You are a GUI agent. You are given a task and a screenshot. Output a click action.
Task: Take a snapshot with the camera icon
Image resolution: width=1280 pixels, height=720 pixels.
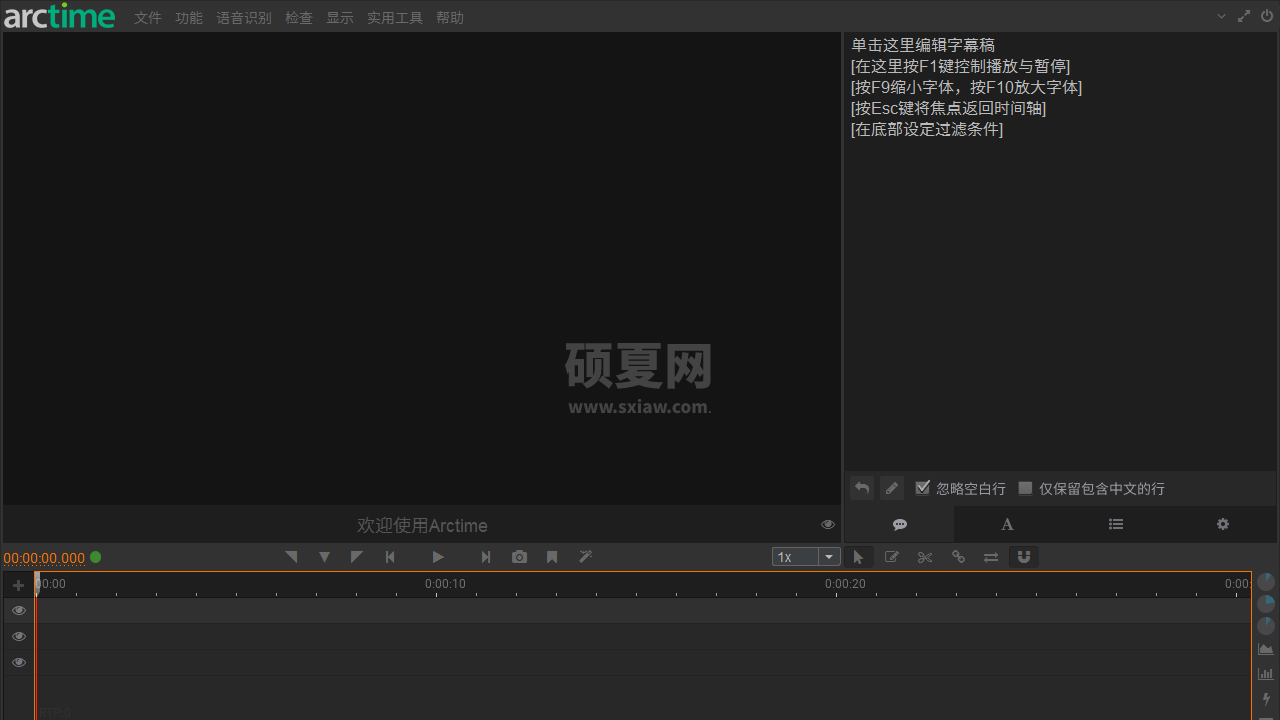tap(519, 557)
